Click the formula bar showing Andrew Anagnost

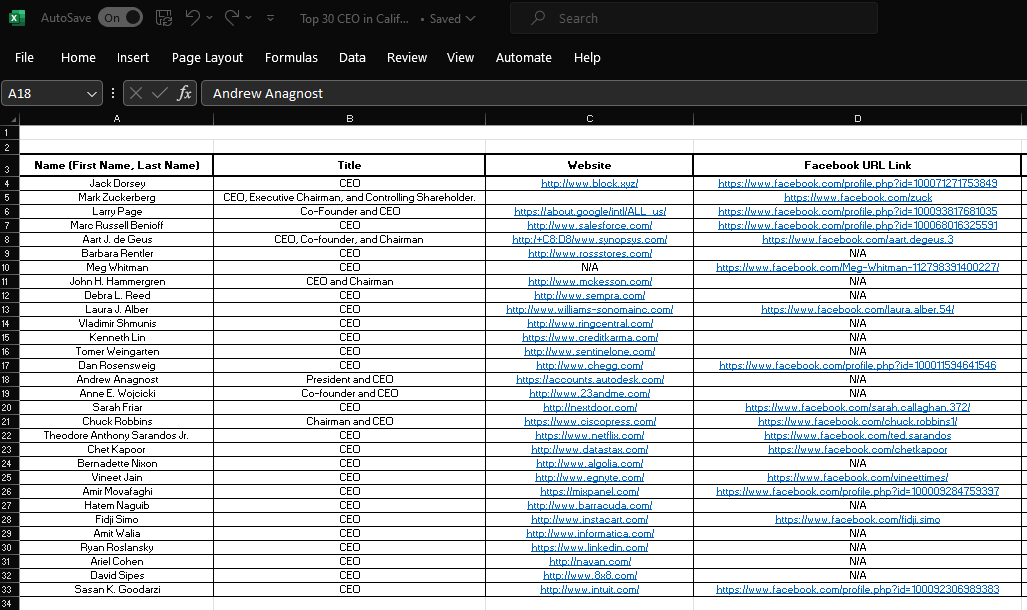tap(614, 93)
